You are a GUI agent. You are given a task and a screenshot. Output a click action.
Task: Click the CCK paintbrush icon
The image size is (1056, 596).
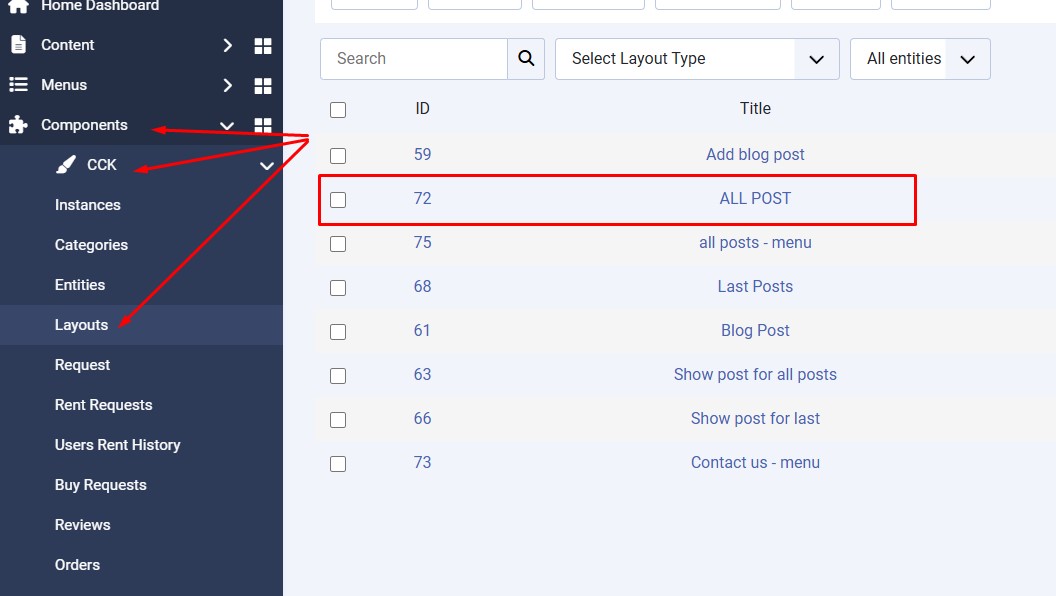click(x=66, y=165)
